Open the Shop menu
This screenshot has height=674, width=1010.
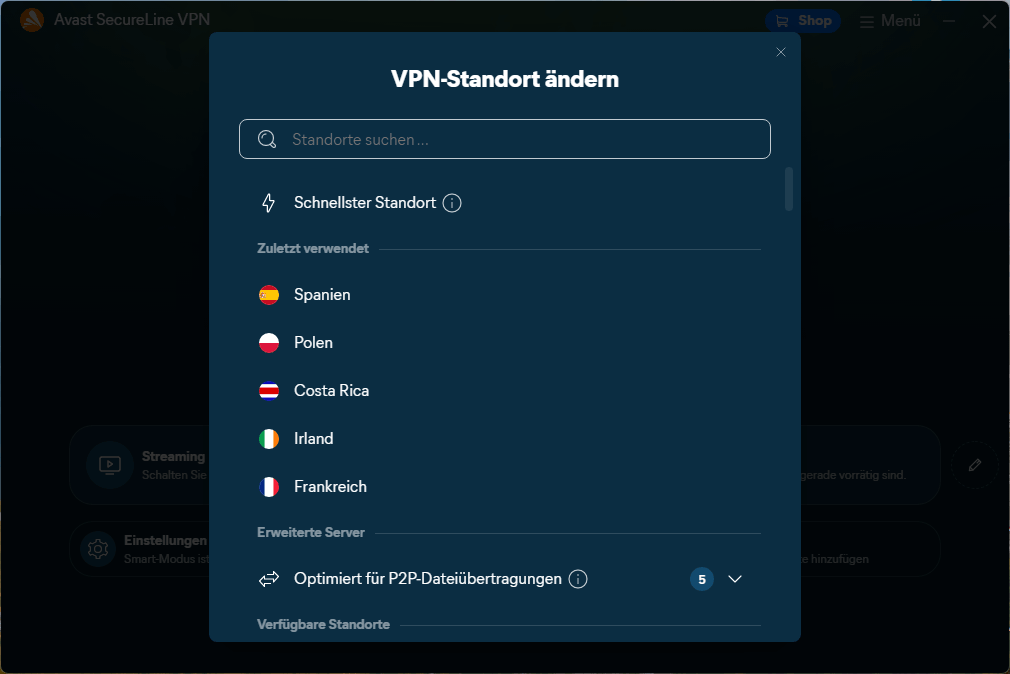pos(802,19)
